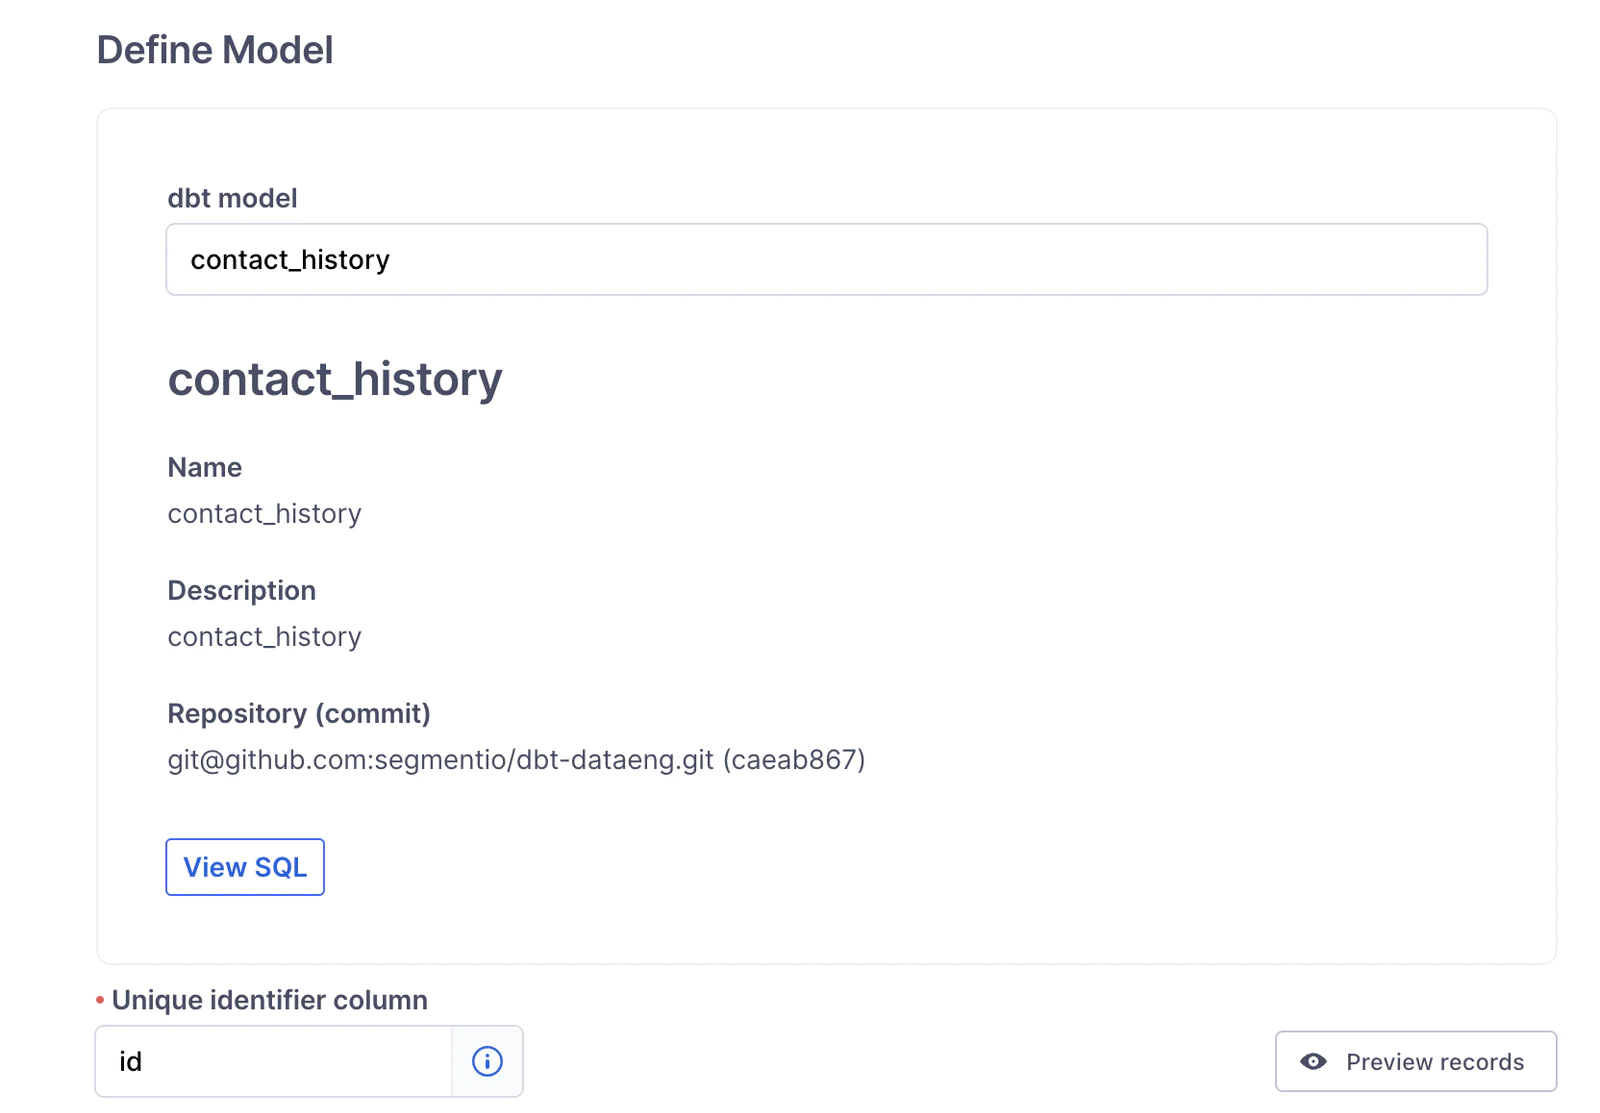Click the Name field label
Image resolution: width=1600 pixels, height=1113 pixels.
pos(205,467)
